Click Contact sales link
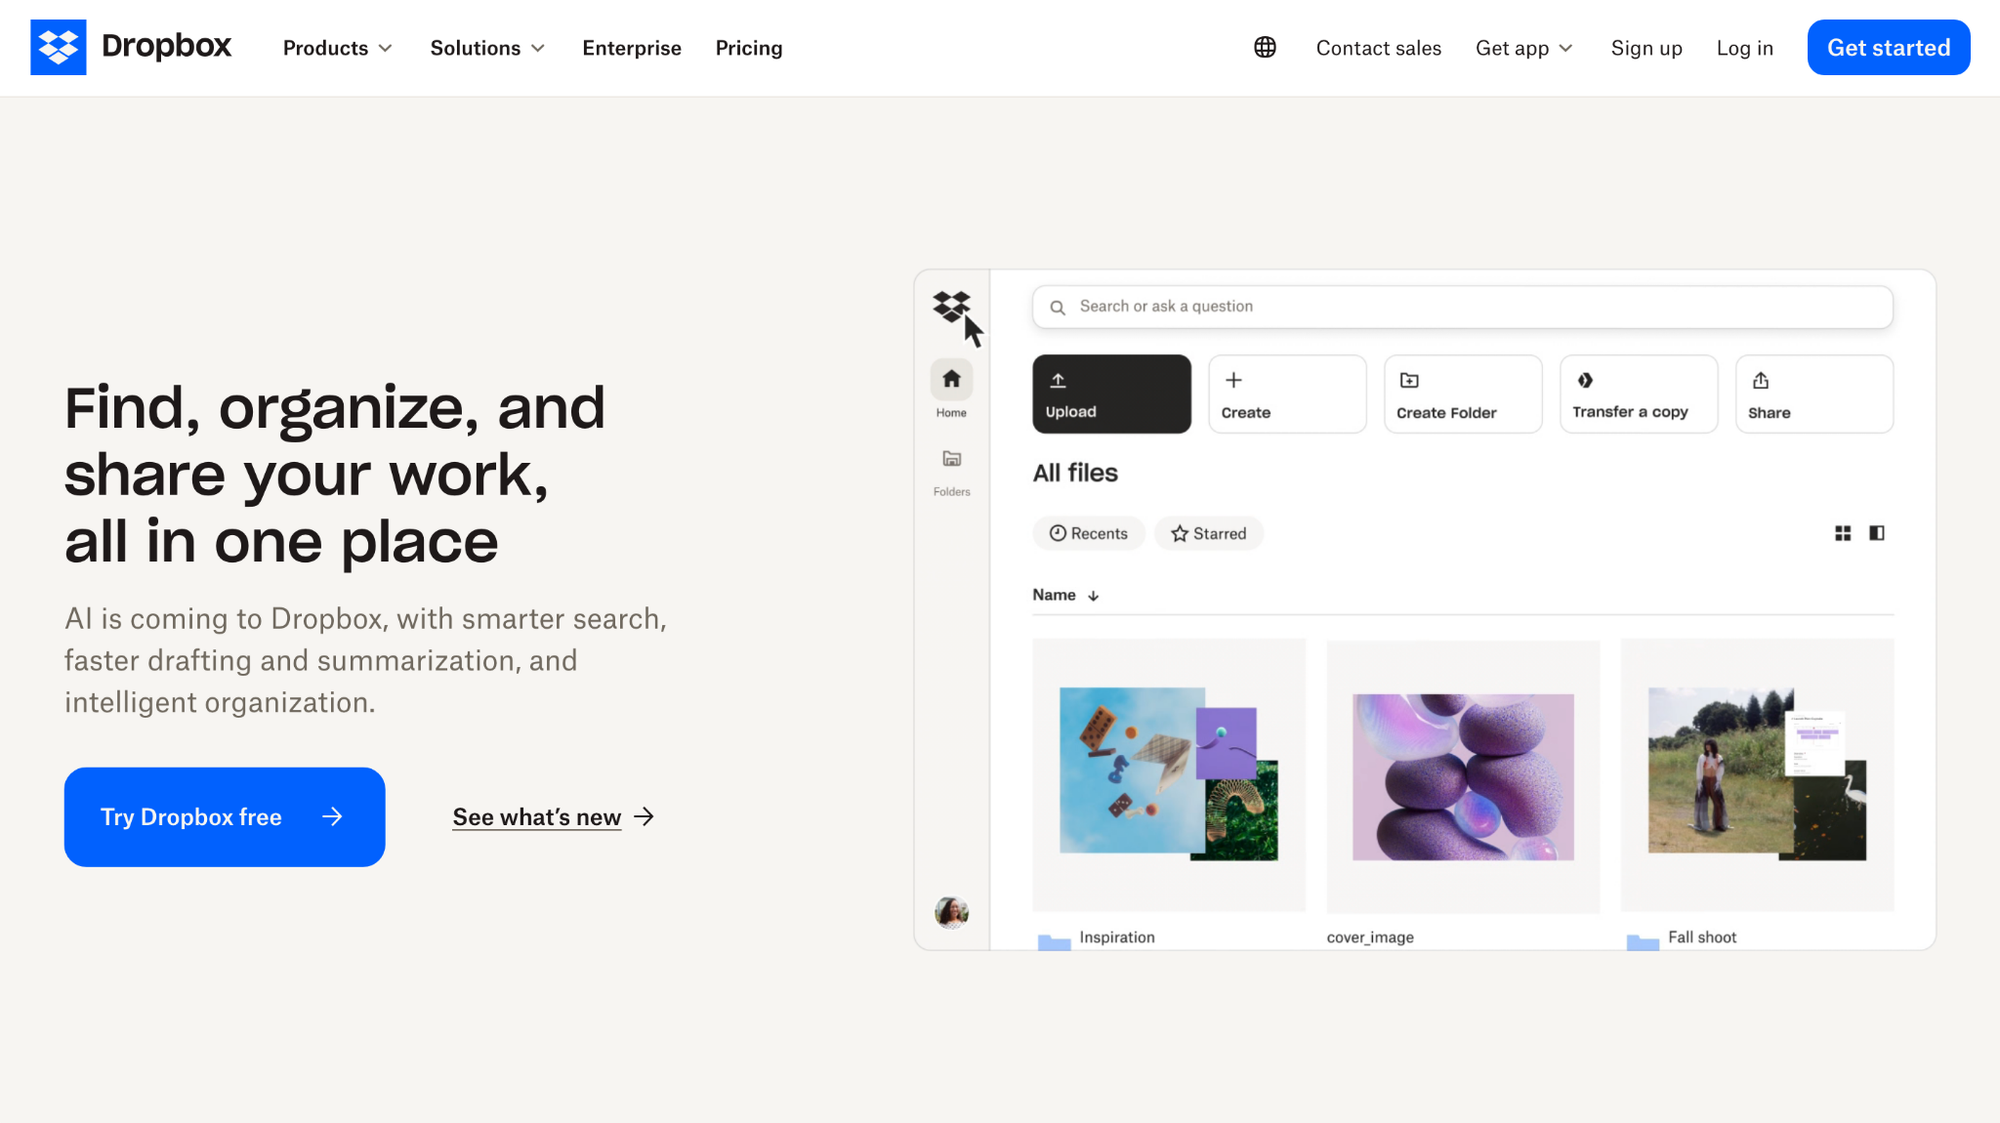Screen dimensions: 2000x1123 (x=1378, y=48)
